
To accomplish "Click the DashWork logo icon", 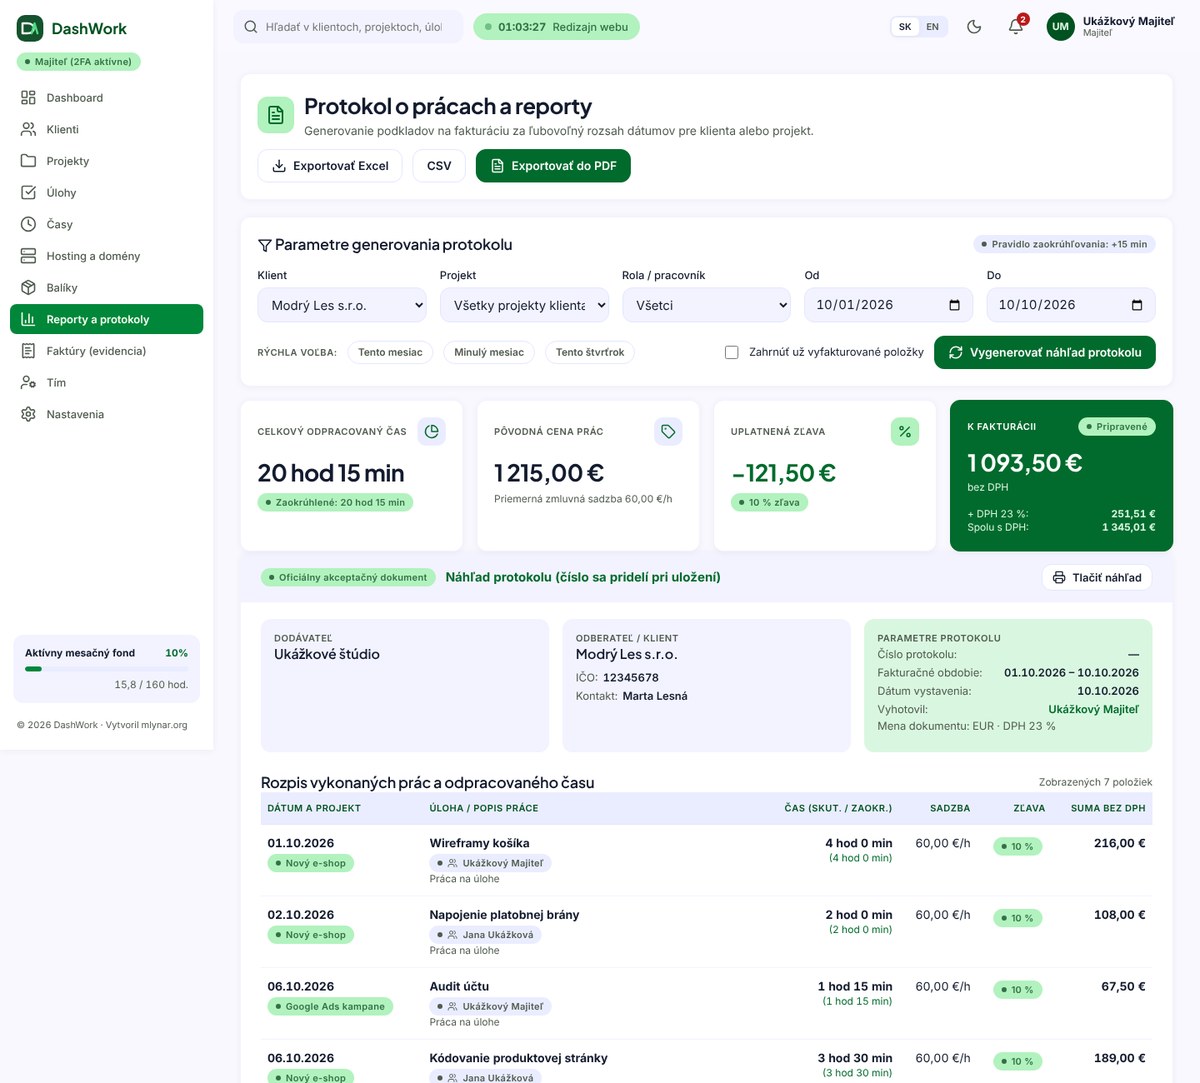I will (x=30, y=28).
